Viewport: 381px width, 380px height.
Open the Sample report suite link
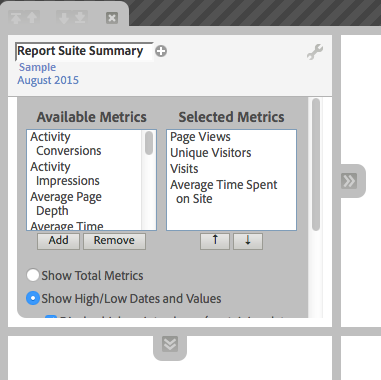pyautogui.click(x=37, y=67)
